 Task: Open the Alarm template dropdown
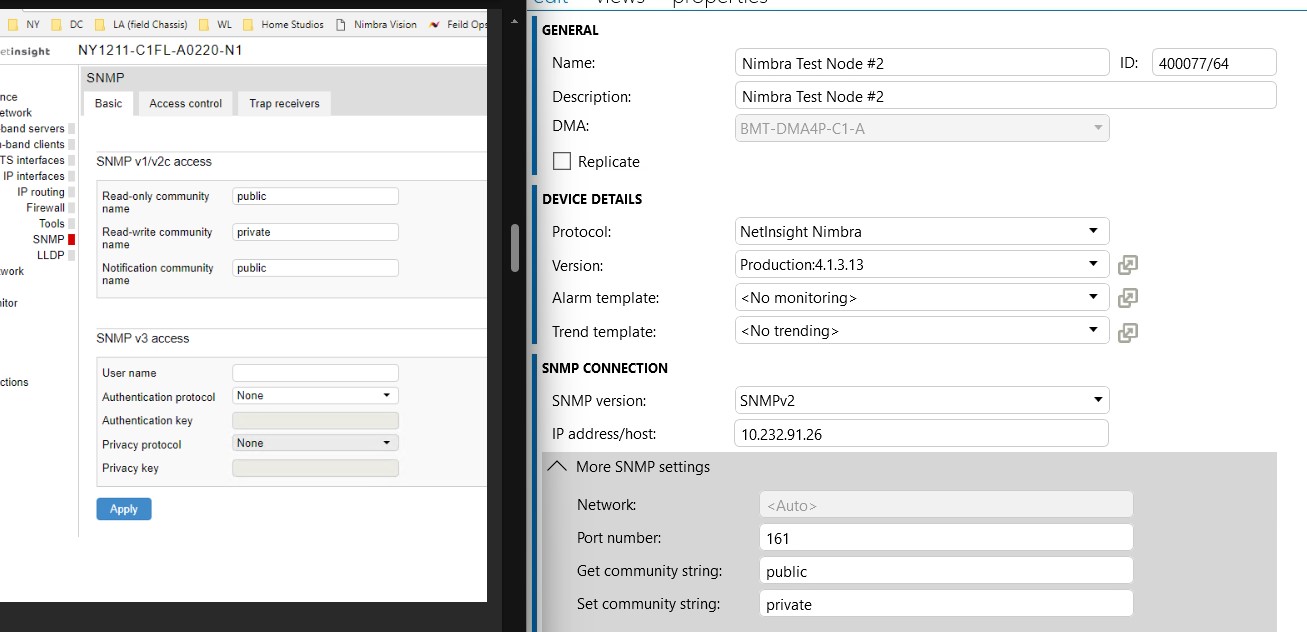point(922,297)
